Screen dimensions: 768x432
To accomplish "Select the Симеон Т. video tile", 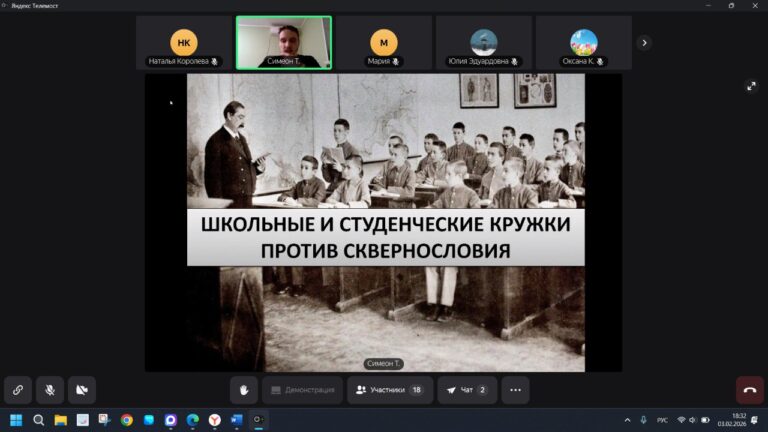I will [284, 43].
